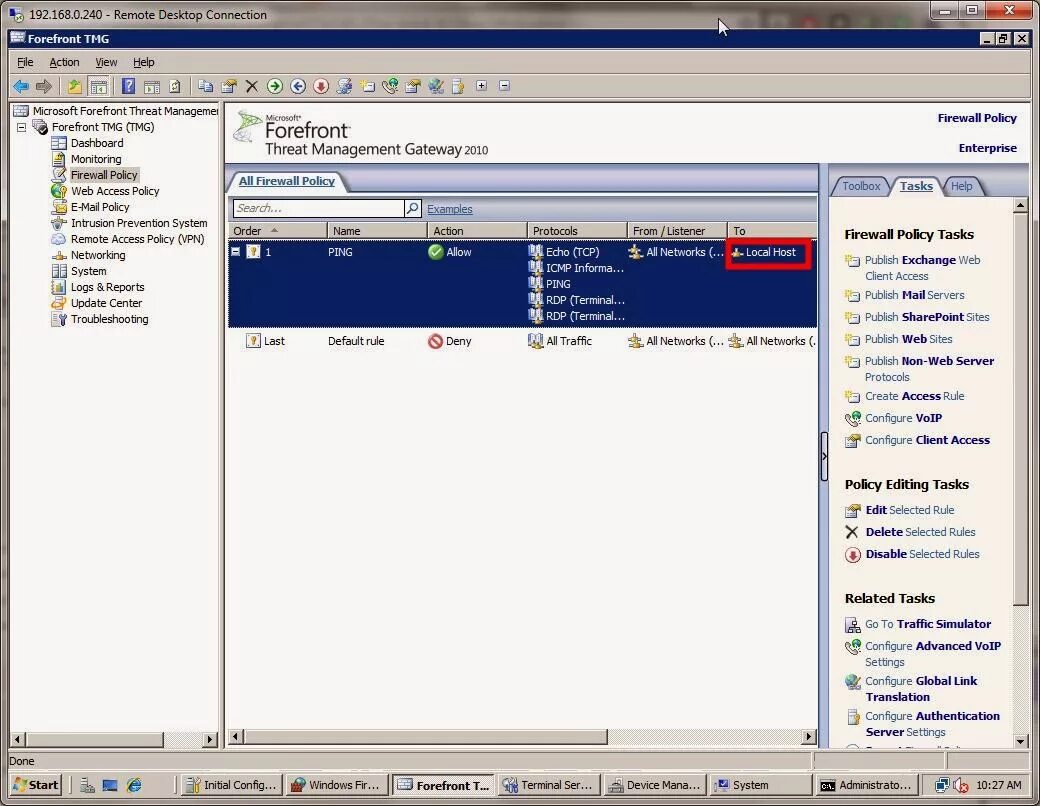Open the Action menu
This screenshot has width=1040, height=806.
pos(64,62)
